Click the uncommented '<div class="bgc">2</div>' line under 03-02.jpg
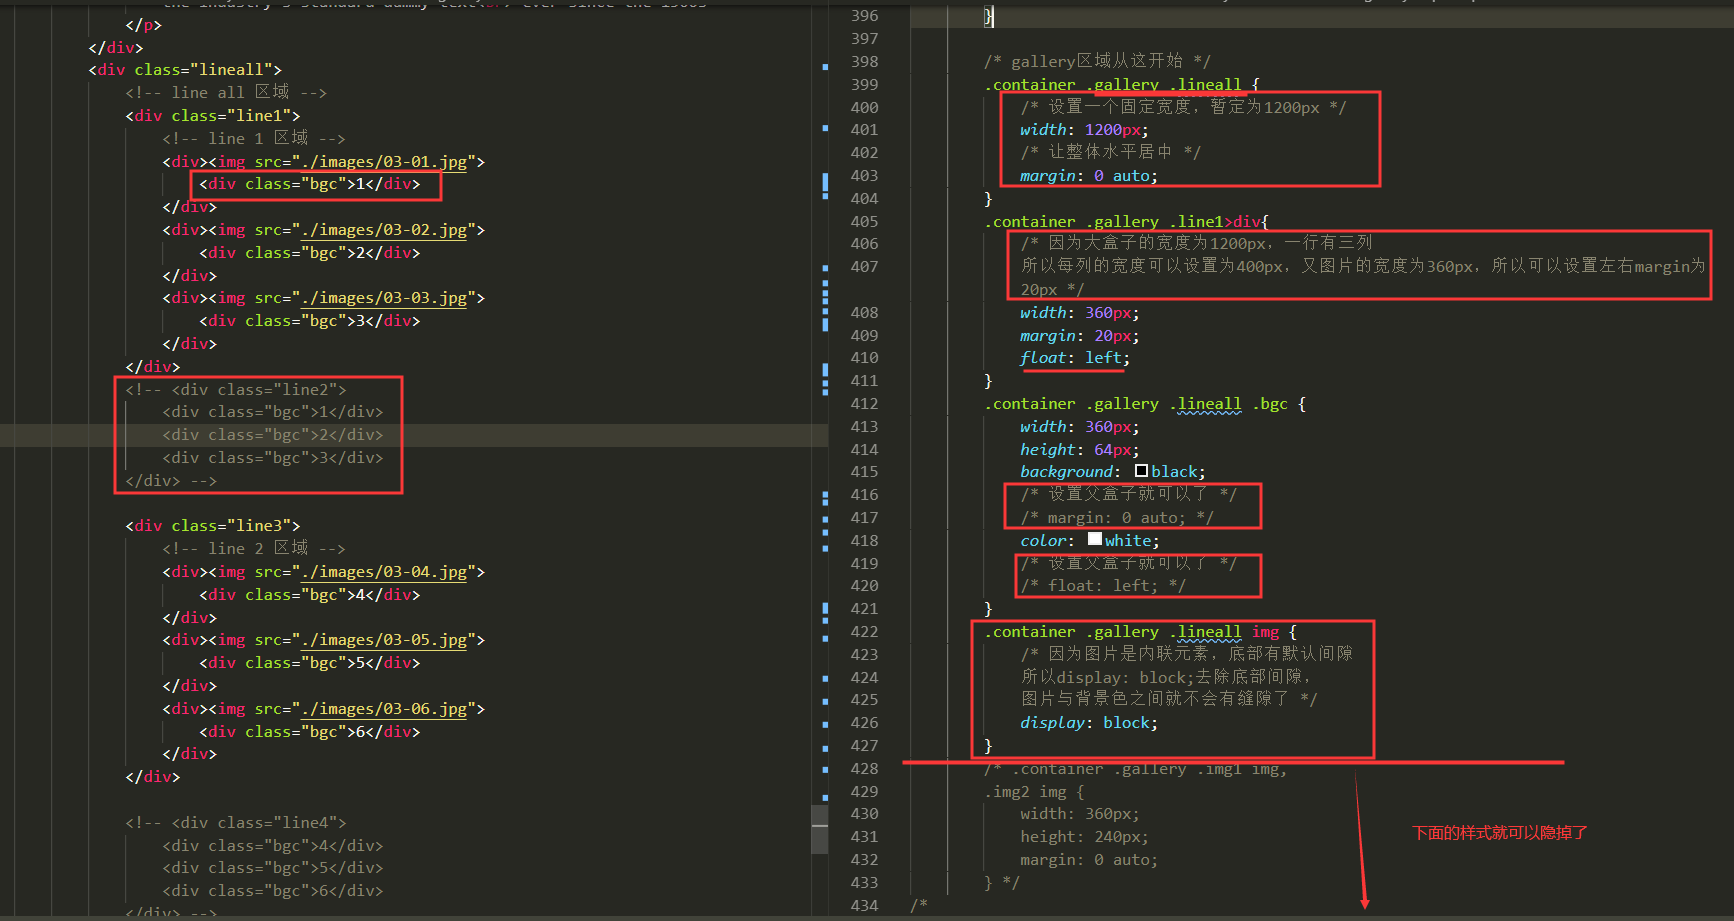 click(x=310, y=253)
